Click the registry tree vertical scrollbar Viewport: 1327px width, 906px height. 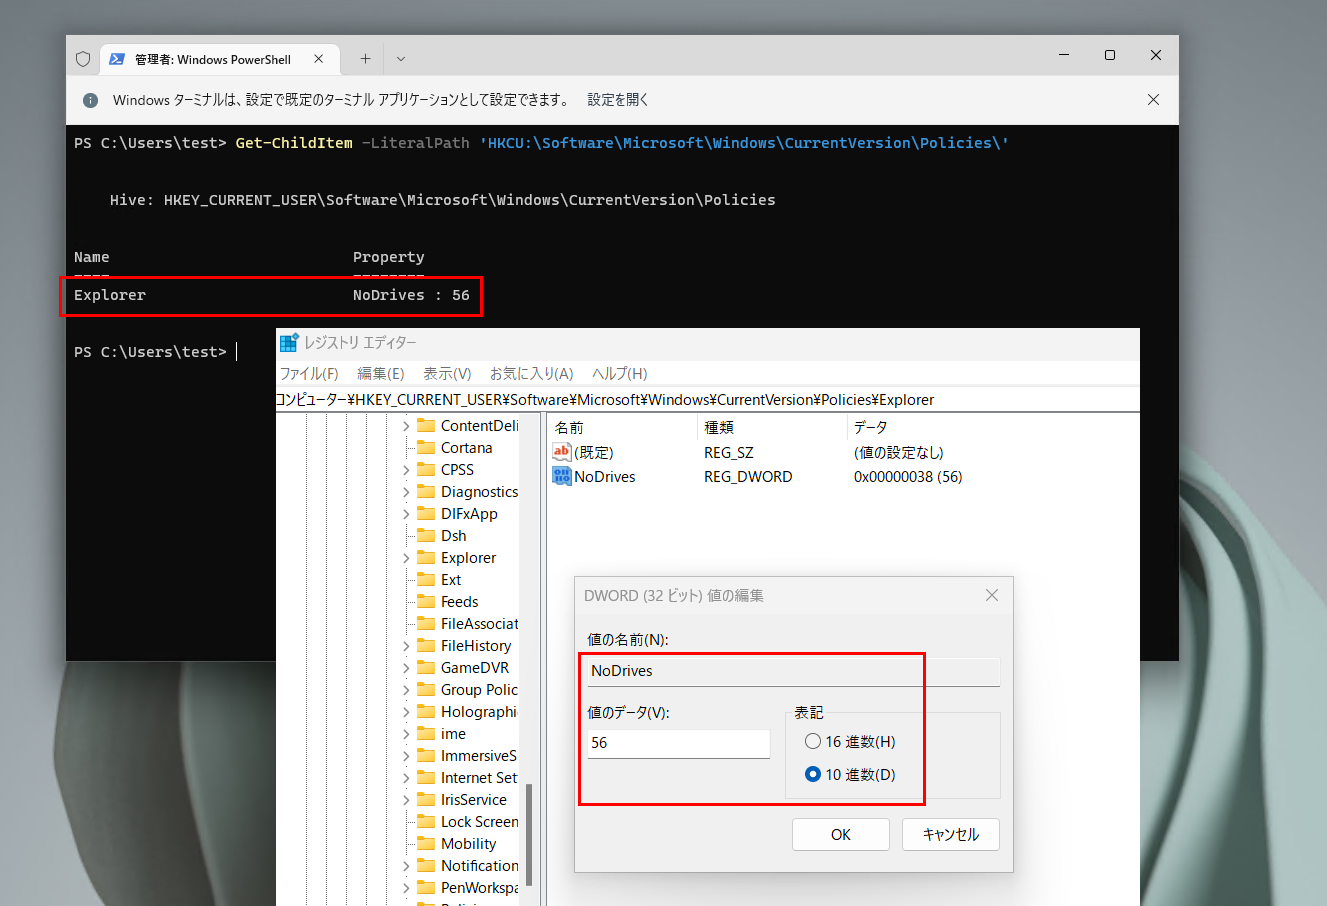[529, 835]
